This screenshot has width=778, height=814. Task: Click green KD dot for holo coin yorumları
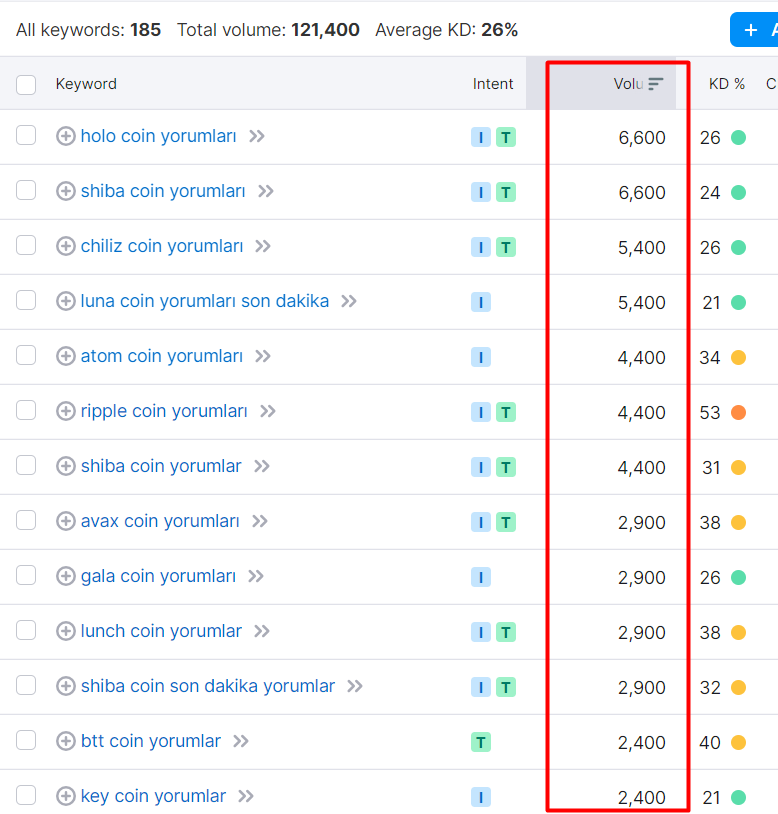[x=739, y=138]
